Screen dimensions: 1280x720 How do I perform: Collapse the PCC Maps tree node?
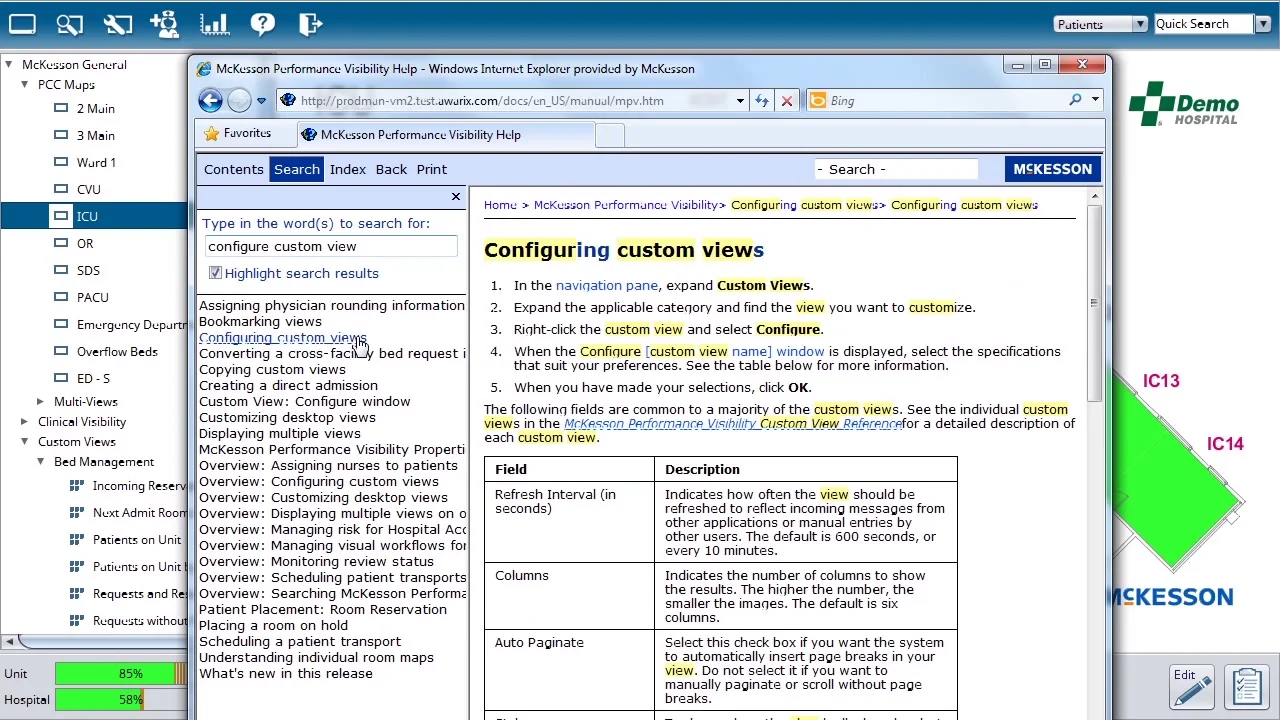tap(25, 85)
